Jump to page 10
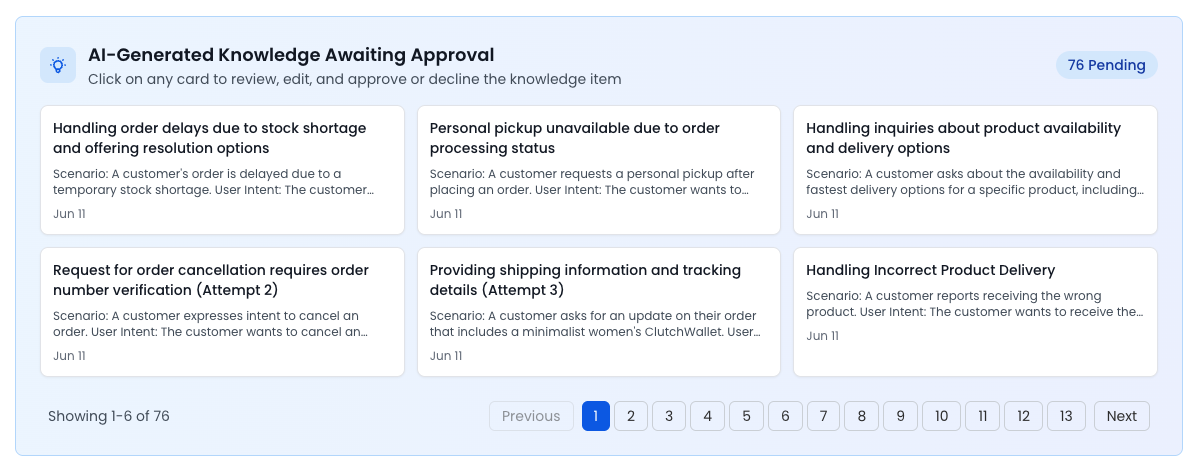 [941, 416]
